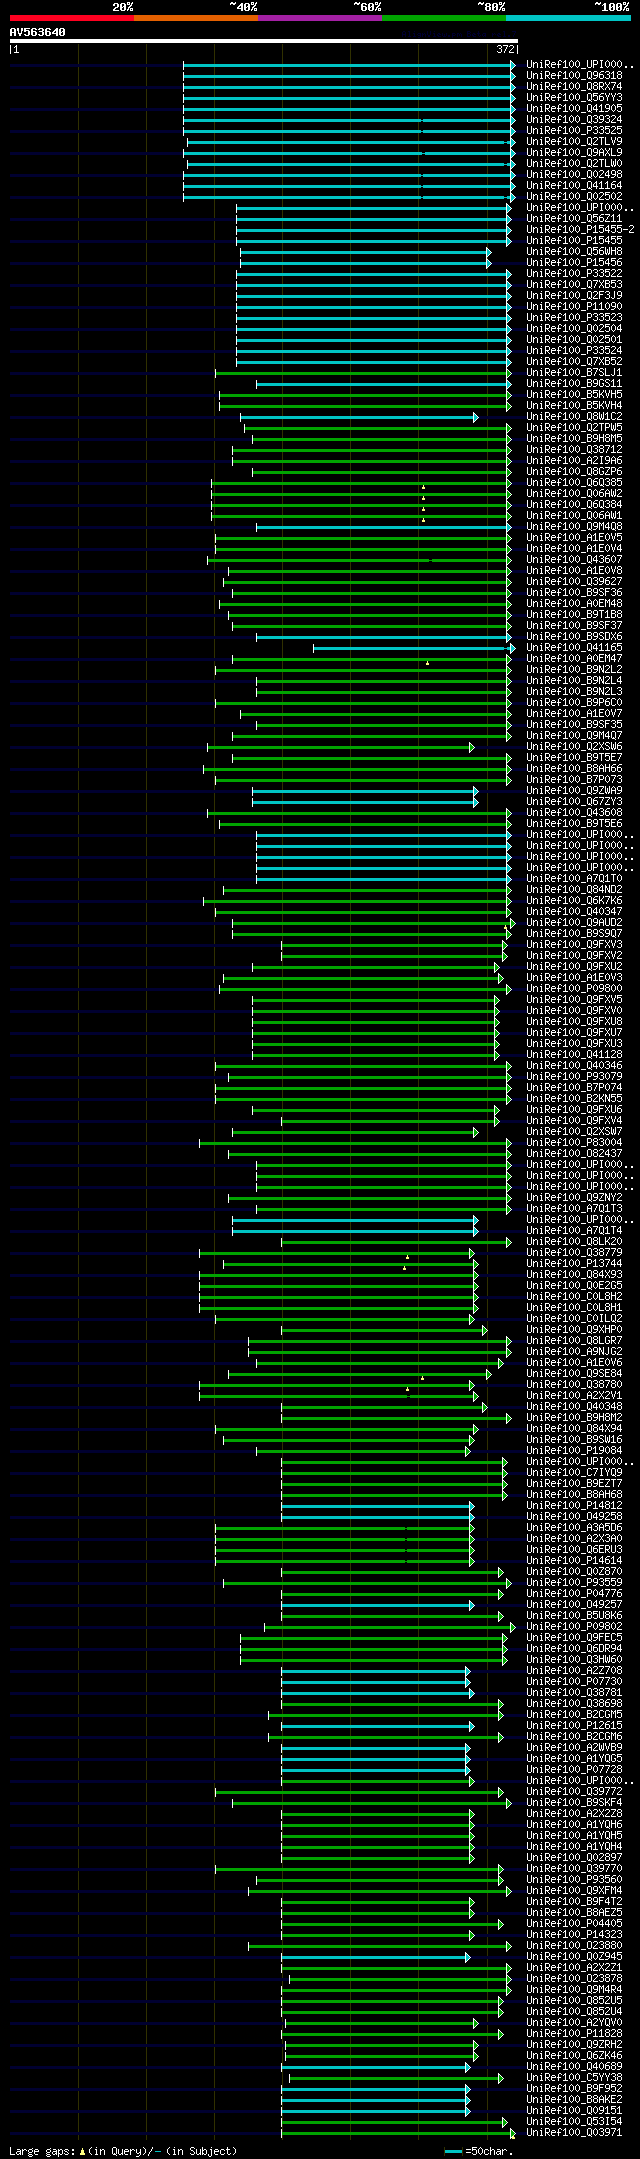Select hit label UniRef100_Q02498
This screenshot has width=640, height=2159.
pos(574,174)
